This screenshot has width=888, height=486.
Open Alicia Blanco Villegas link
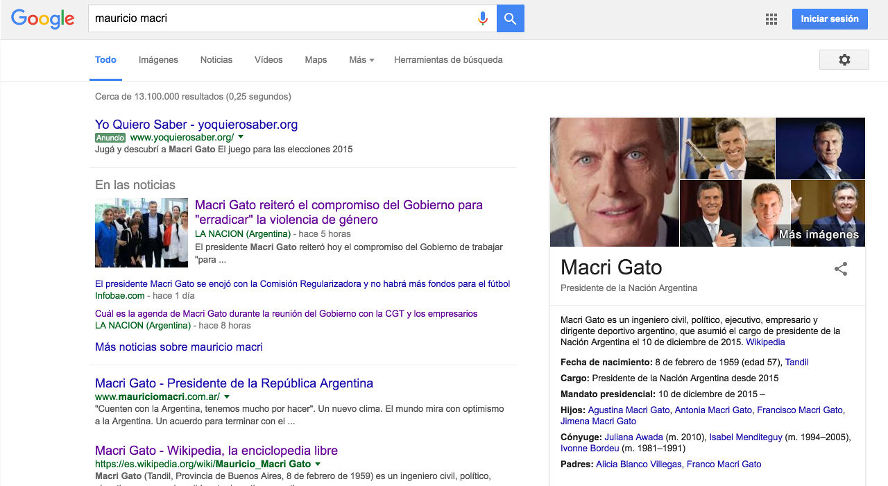pos(638,464)
